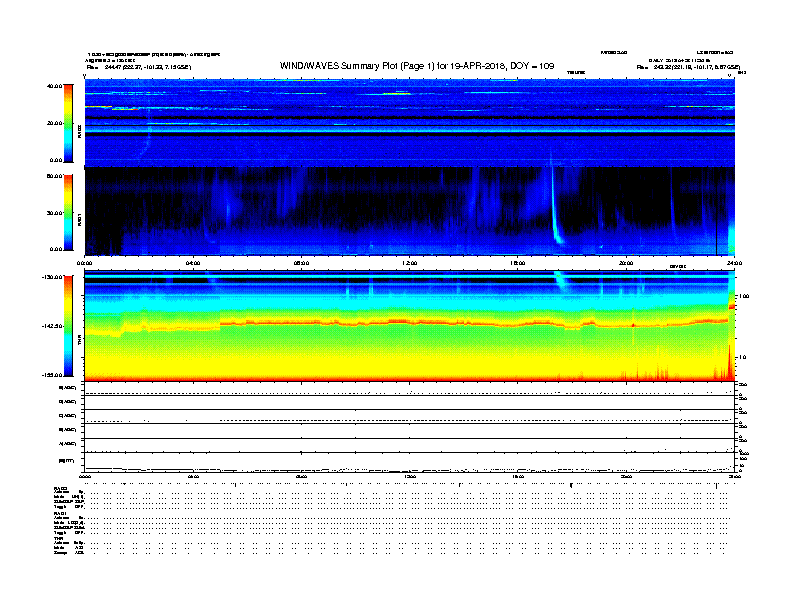Click the 20:00 label on the bottom time axis
Viewport: 792px width, 612px height.
[x=626, y=476]
